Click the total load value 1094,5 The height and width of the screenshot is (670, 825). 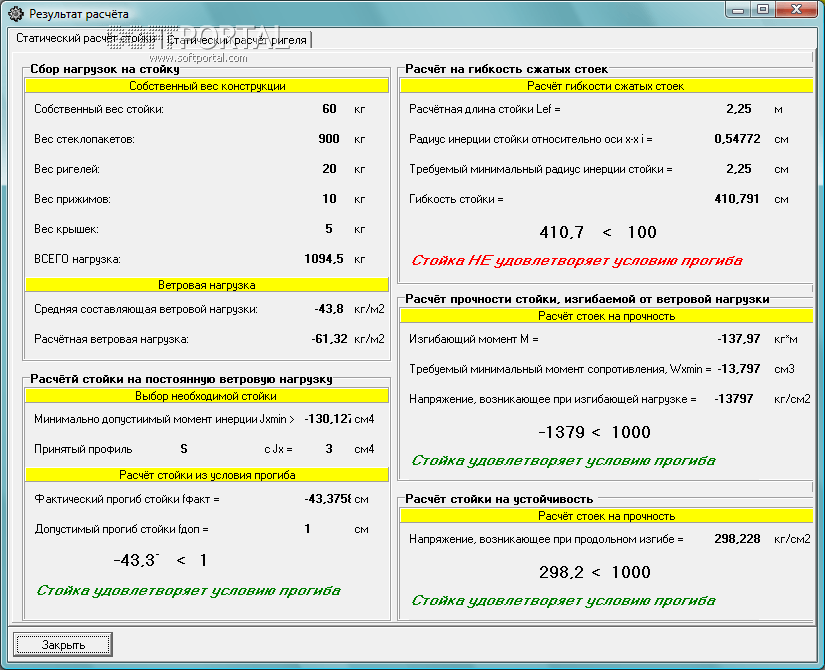pyautogui.click(x=324, y=259)
